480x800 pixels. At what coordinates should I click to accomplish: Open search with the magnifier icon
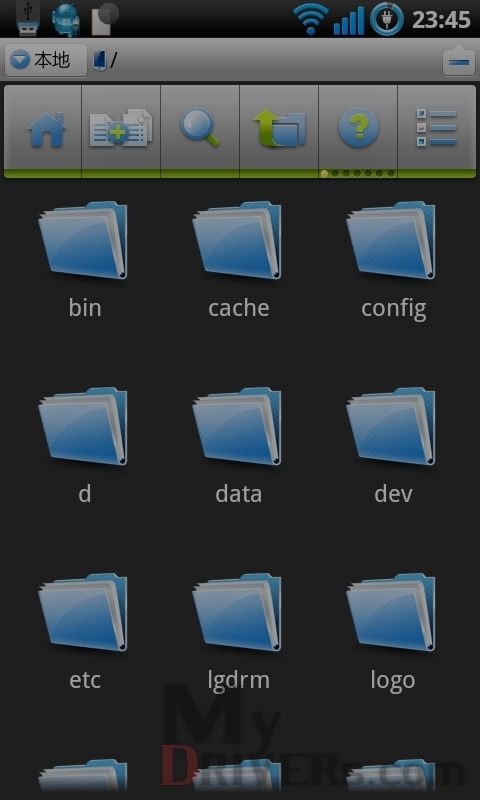coord(199,127)
